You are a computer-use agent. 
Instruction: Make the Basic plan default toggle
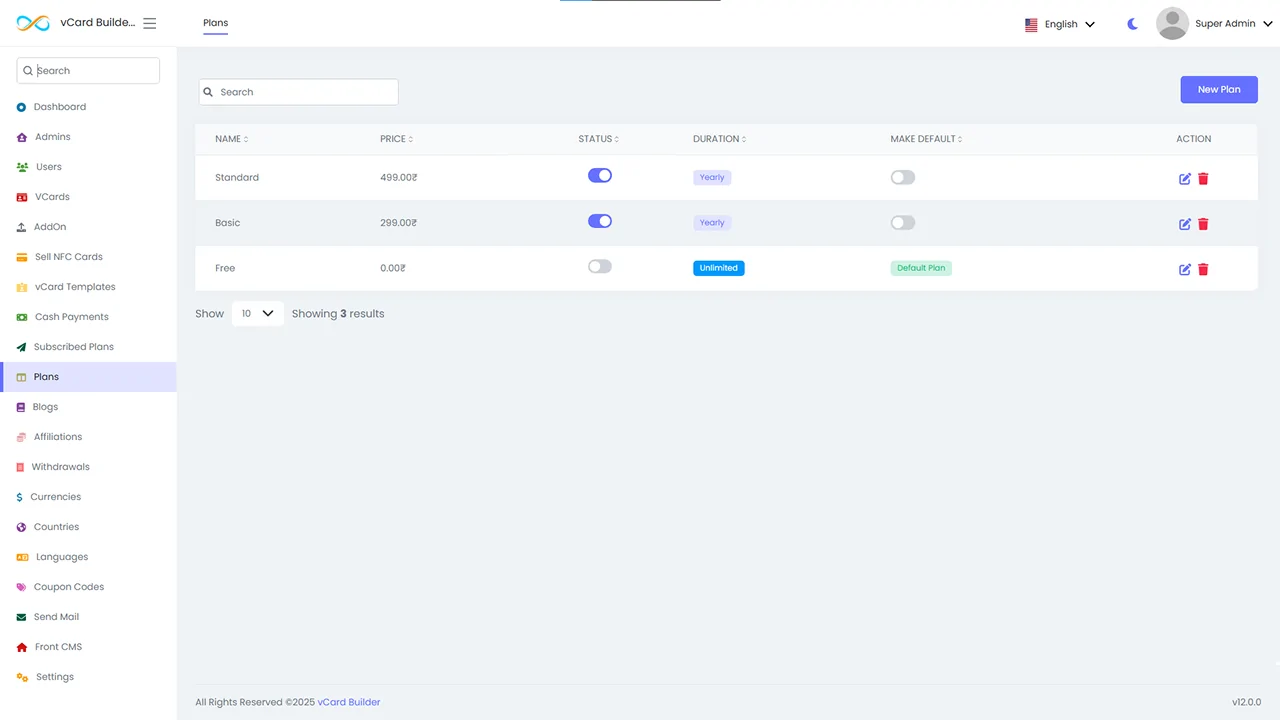[x=903, y=223]
